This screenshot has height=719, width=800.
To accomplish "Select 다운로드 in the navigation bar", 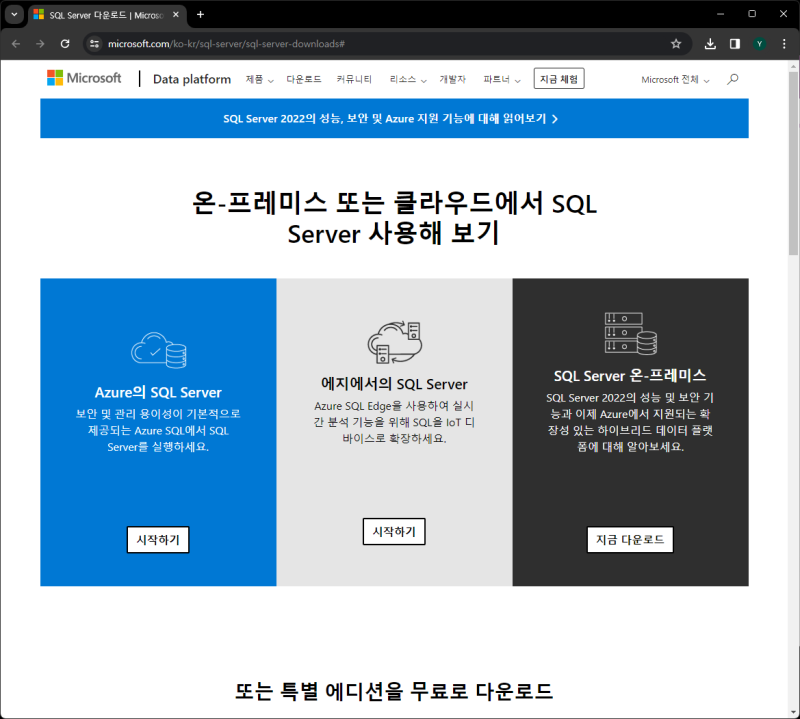I will coord(303,78).
